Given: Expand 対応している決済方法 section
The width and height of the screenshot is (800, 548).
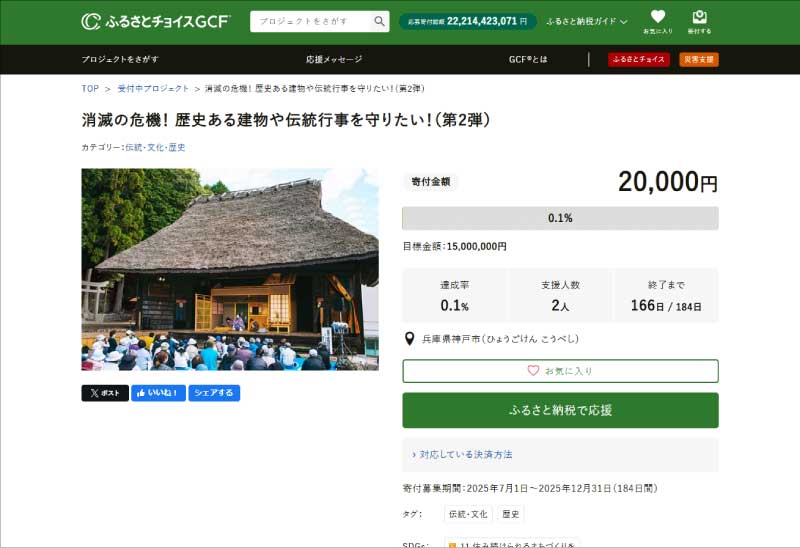Looking at the screenshot, I should pyautogui.click(x=462, y=454).
